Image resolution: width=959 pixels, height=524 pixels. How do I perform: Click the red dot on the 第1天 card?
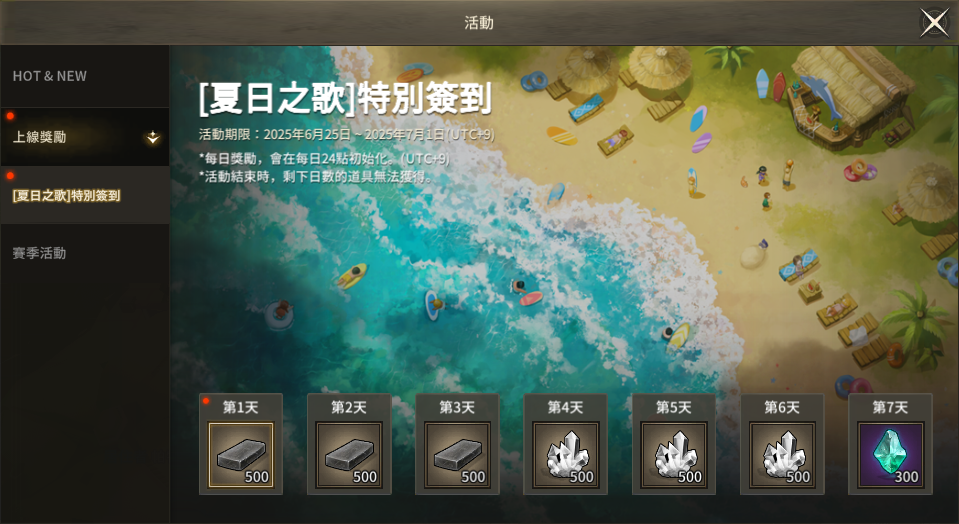coord(206,401)
